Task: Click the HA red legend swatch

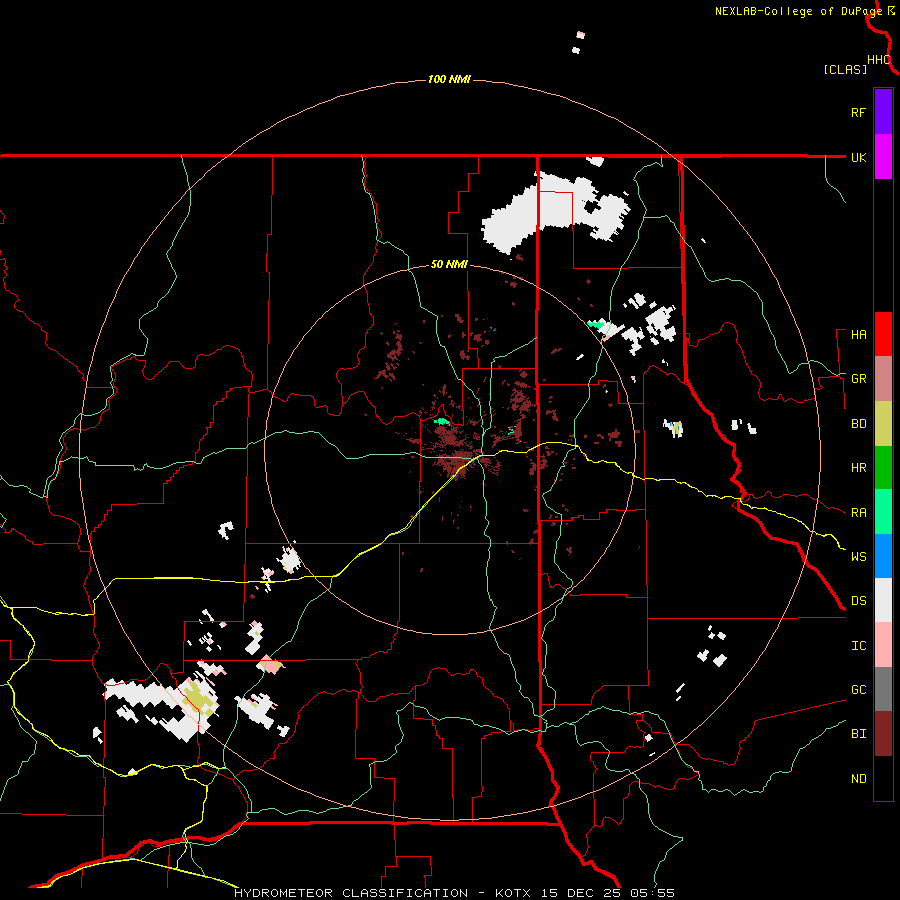Action: (883, 334)
